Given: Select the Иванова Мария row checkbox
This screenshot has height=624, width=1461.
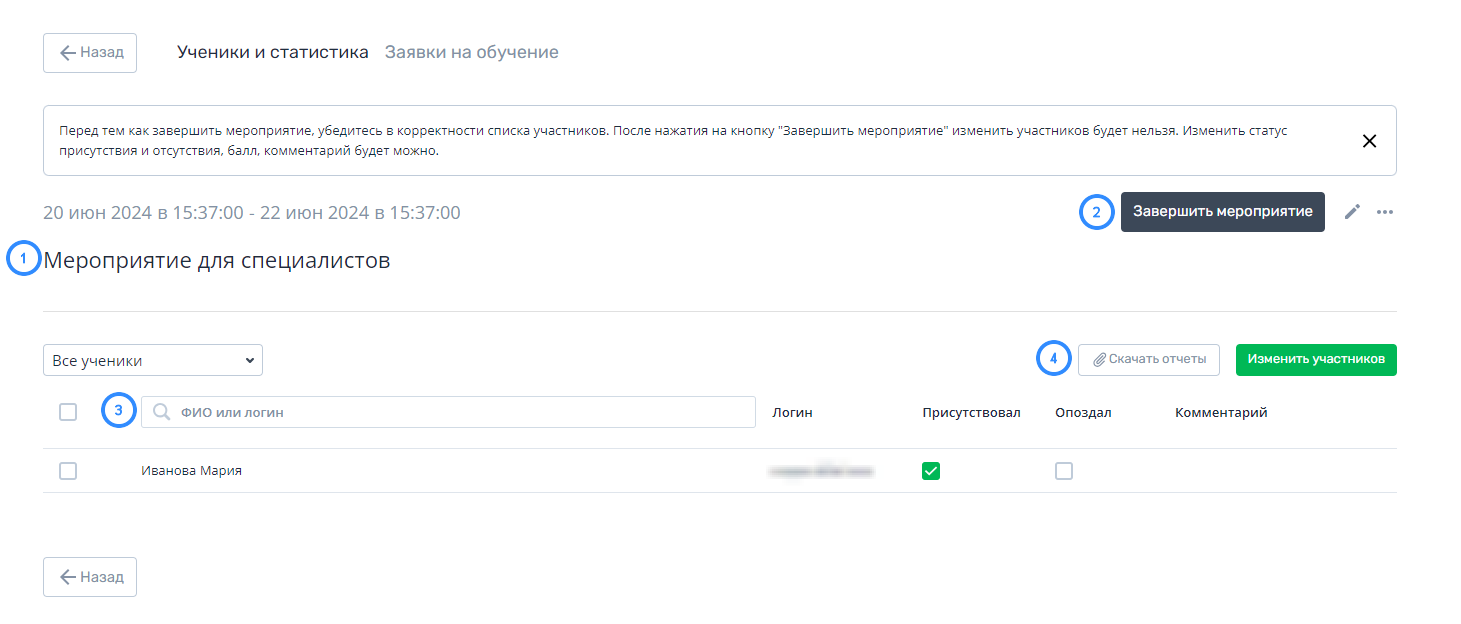Looking at the screenshot, I should [68, 471].
